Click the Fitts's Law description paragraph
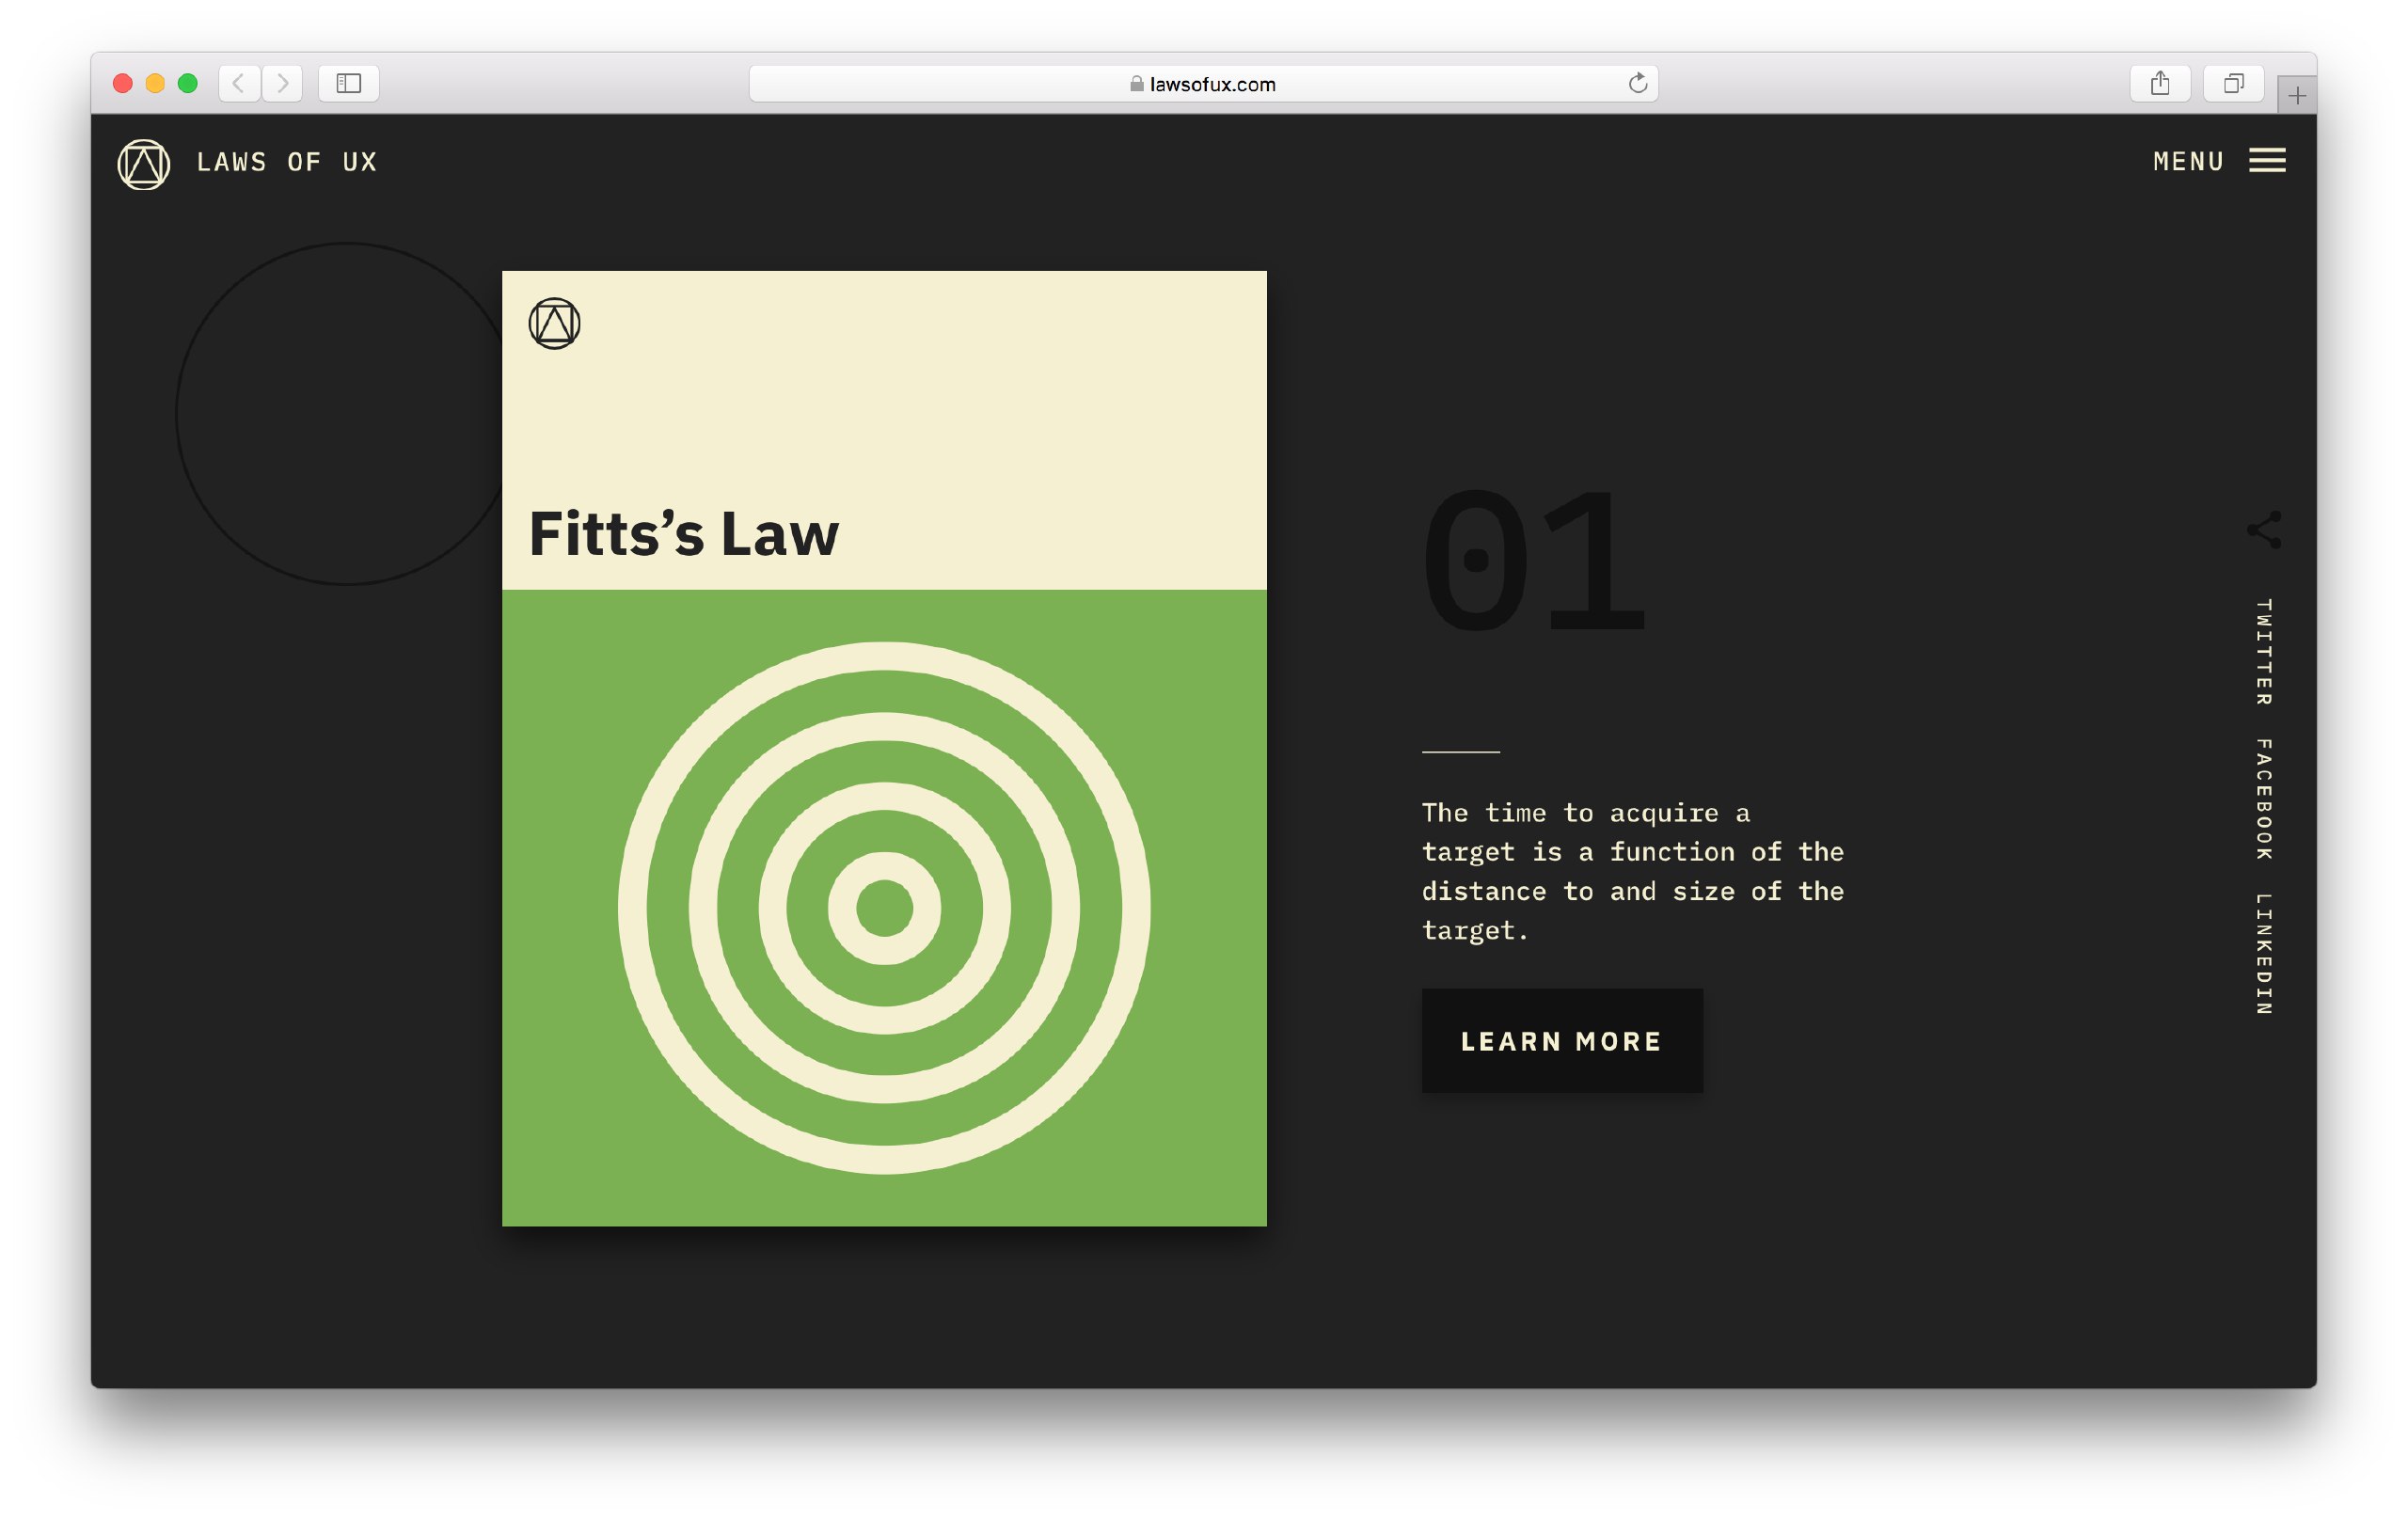 [1633, 871]
